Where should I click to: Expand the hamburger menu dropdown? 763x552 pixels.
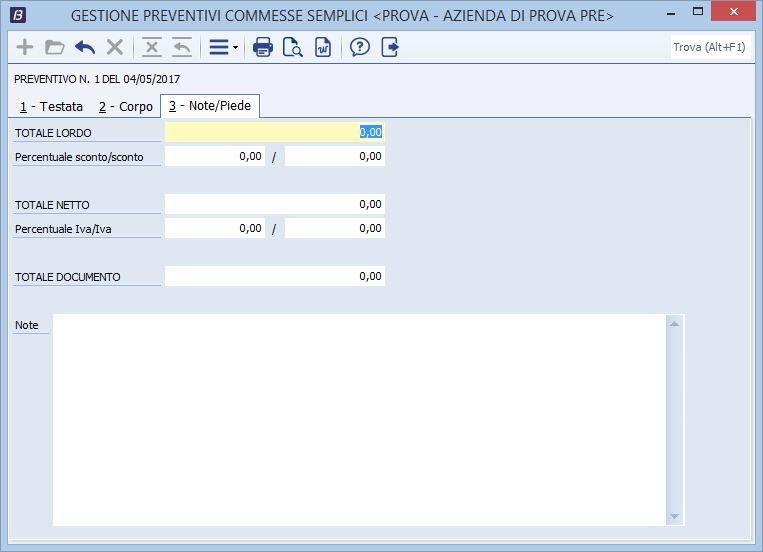222,47
